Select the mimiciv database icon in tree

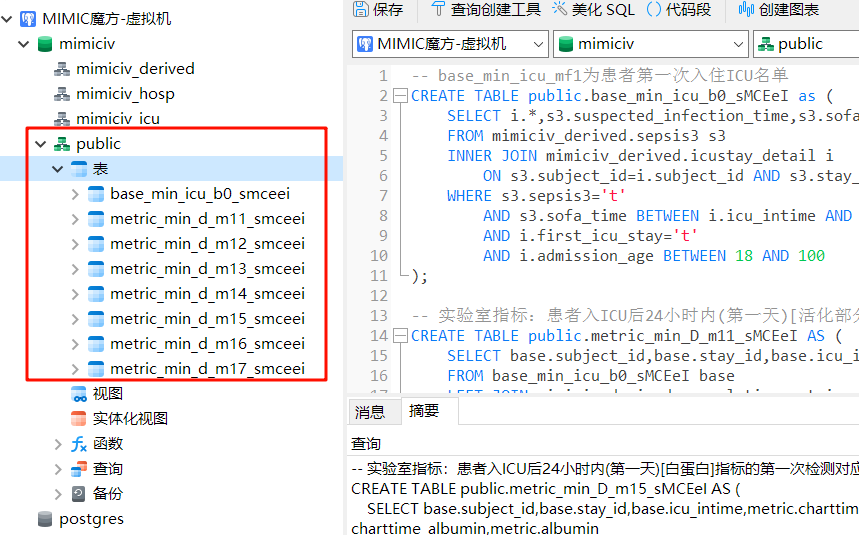tap(44, 44)
